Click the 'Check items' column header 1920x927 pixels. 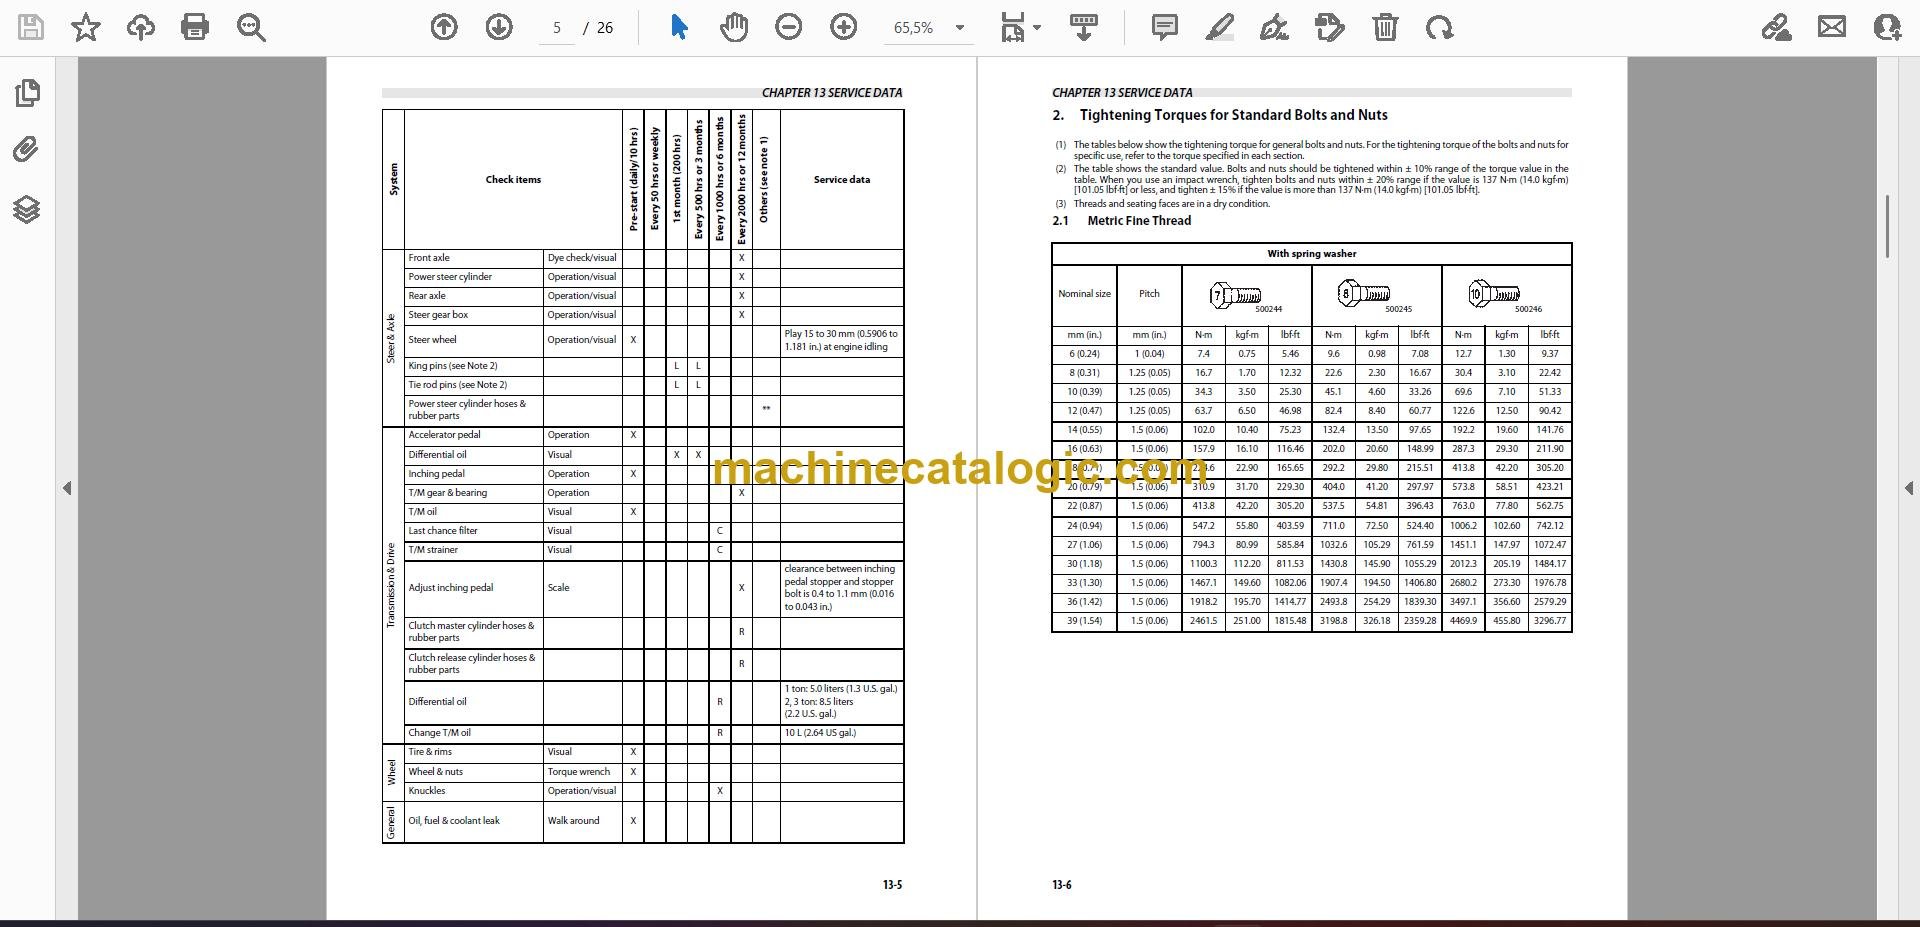click(x=513, y=180)
